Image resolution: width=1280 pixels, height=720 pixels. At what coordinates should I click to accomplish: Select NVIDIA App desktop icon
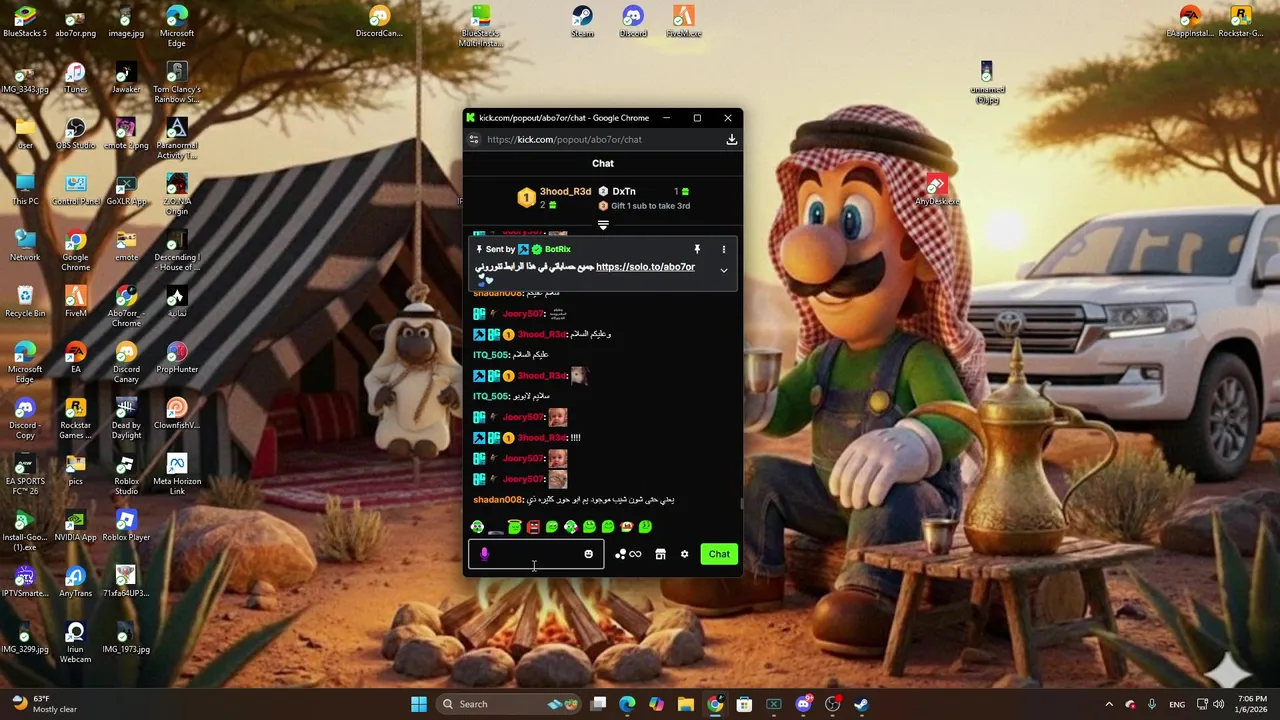[x=76, y=526]
